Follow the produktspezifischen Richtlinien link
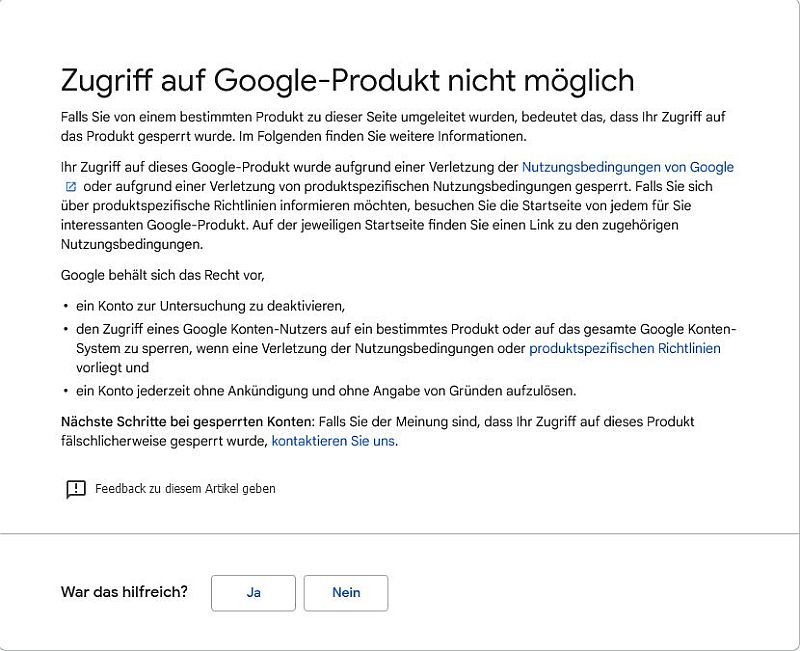Screen dimensions: 800x651 [624, 348]
